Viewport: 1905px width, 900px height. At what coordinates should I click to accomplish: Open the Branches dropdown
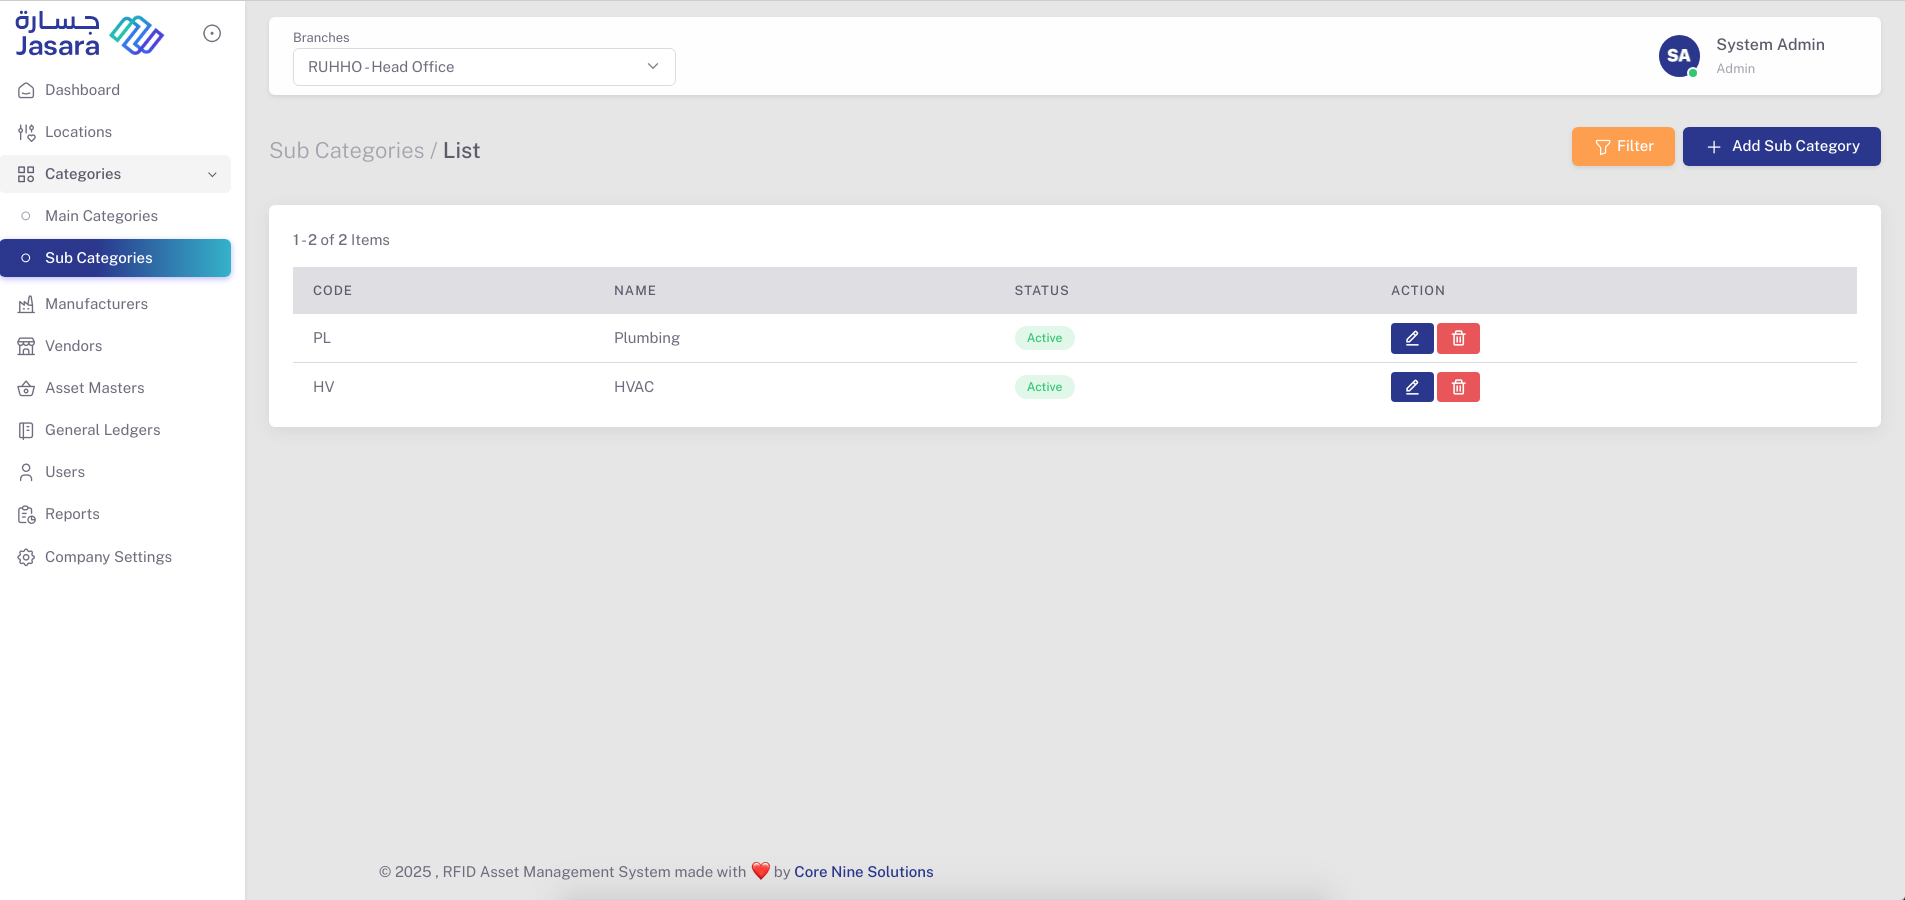(484, 67)
